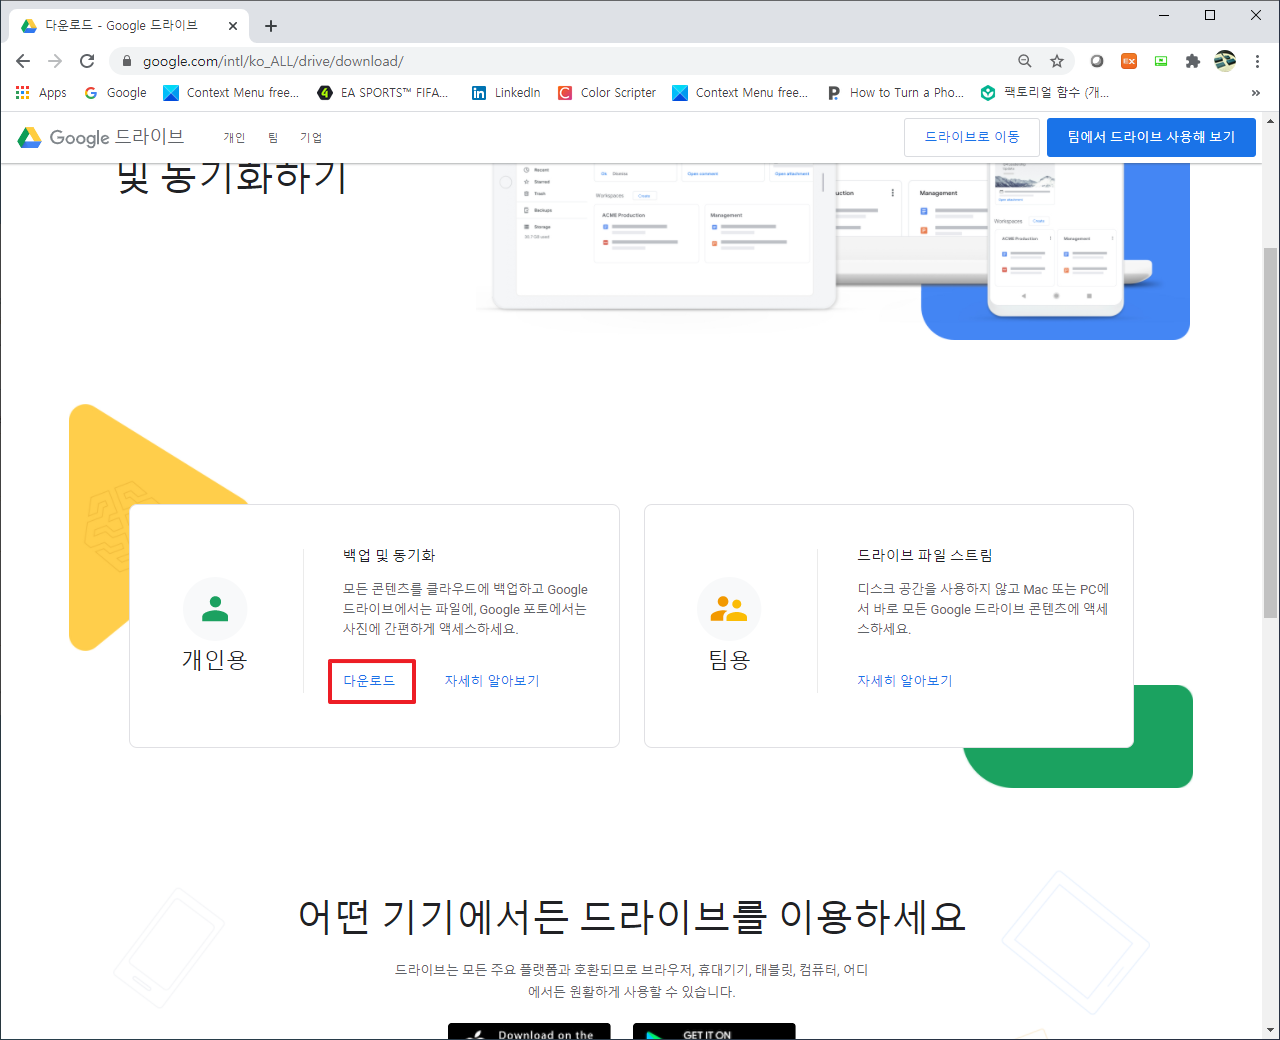Click 자세히 알아보기 under 드라이브 파일 스트림

(905, 681)
